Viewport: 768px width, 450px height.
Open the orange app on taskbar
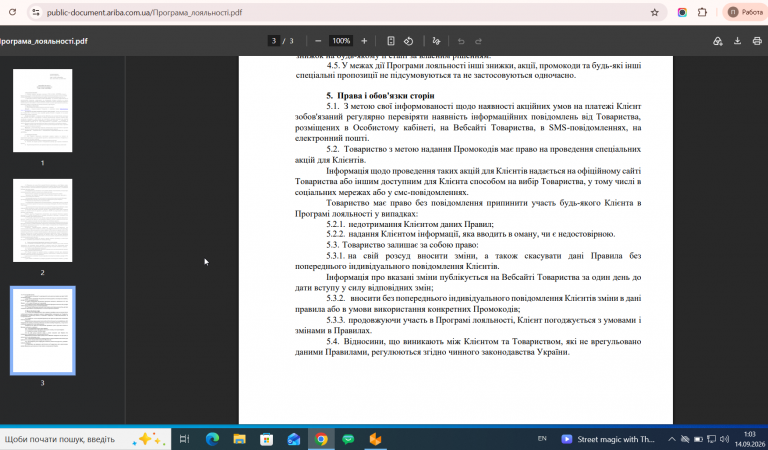[x=375, y=439]
